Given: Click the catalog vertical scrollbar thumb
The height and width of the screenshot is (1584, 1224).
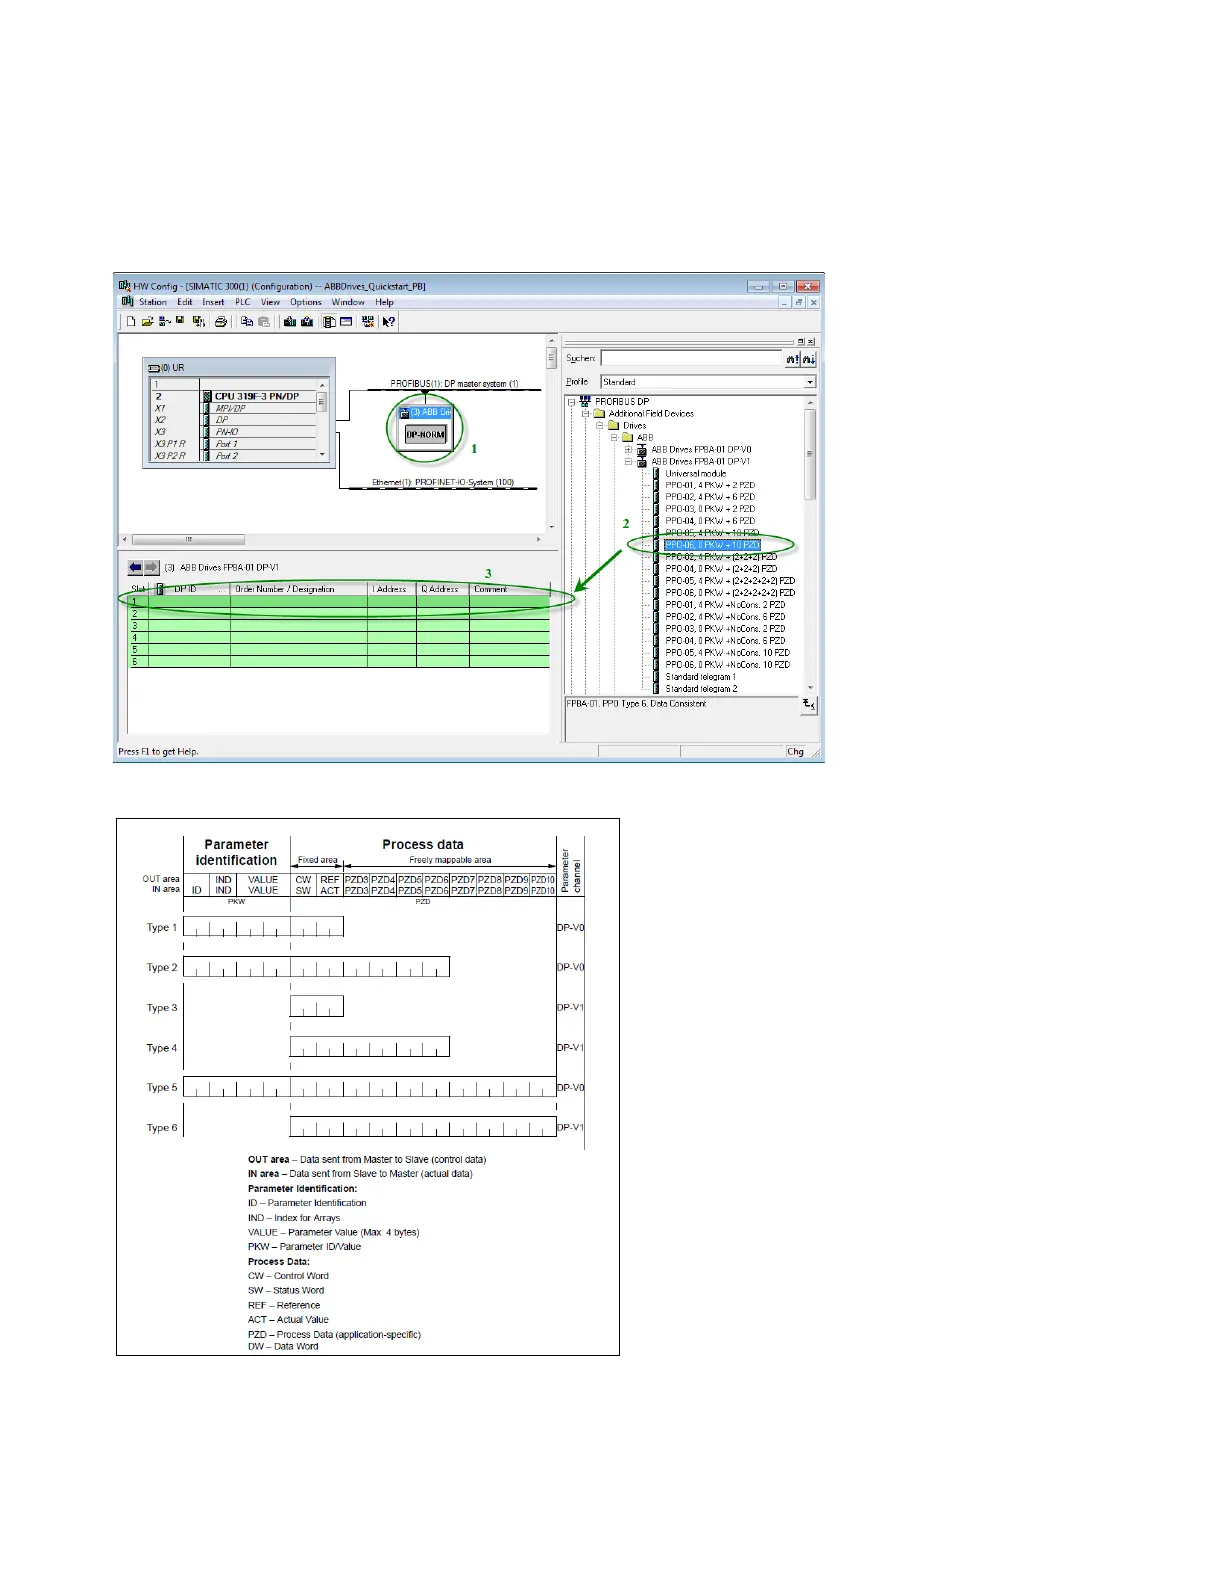Looking at the screenshot, I should [810, 455].
